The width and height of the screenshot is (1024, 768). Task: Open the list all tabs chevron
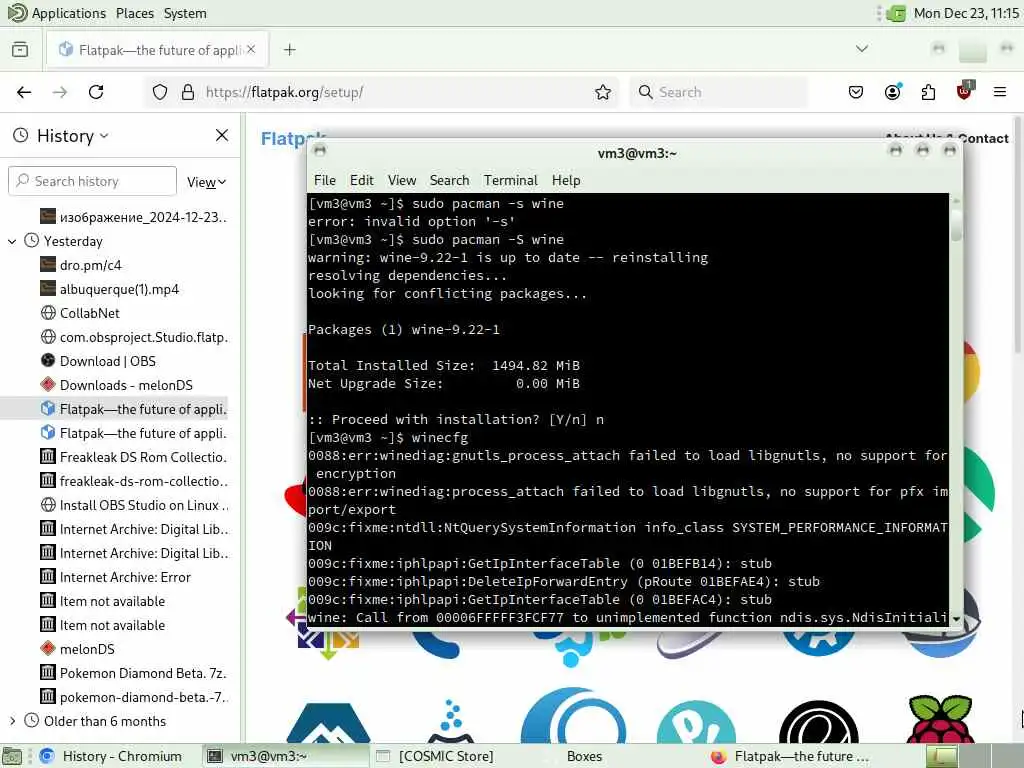point(862,49)
